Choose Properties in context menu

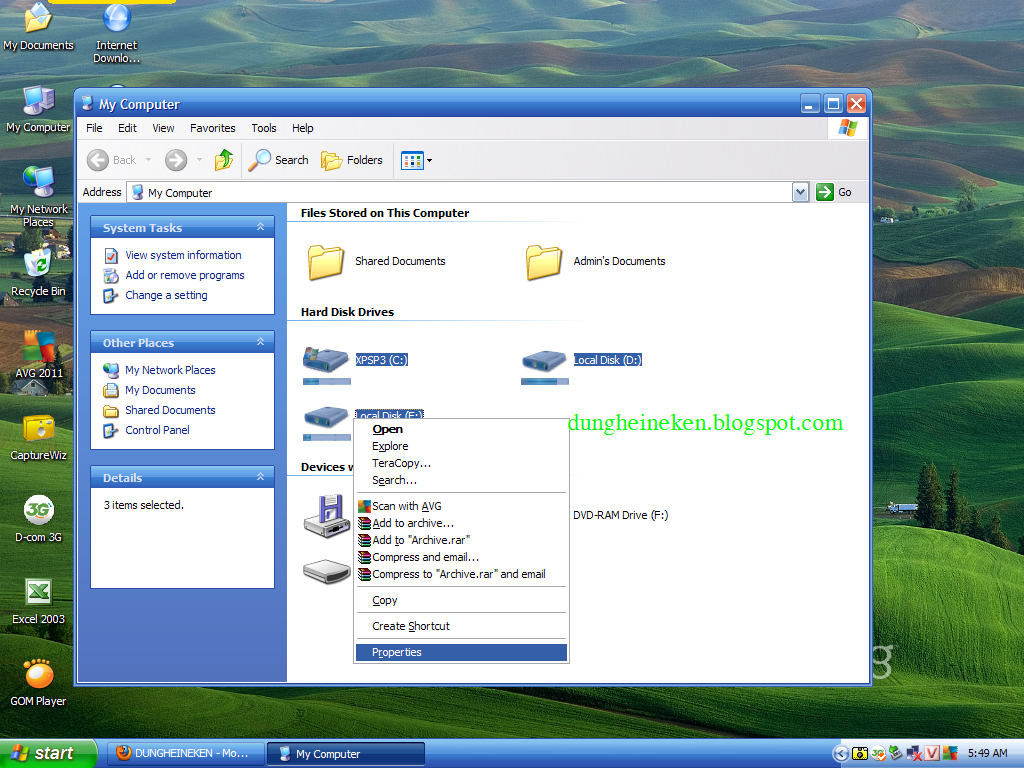click(x=460, y=652)
